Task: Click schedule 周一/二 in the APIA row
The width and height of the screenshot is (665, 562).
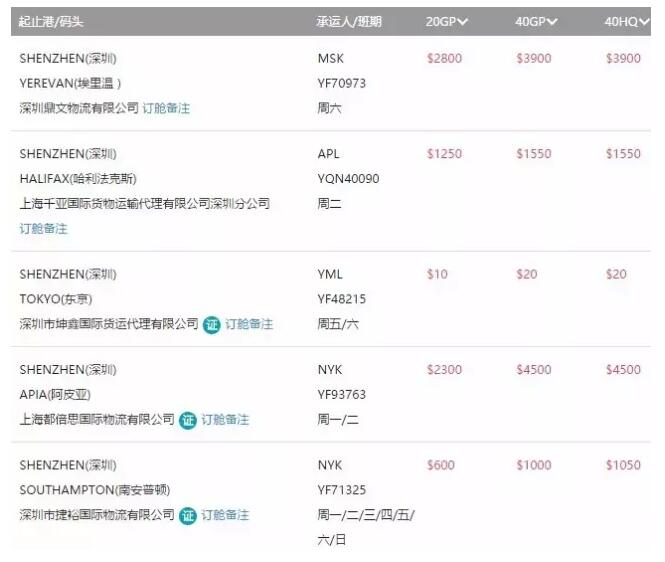Action: (x=338, y=420)
